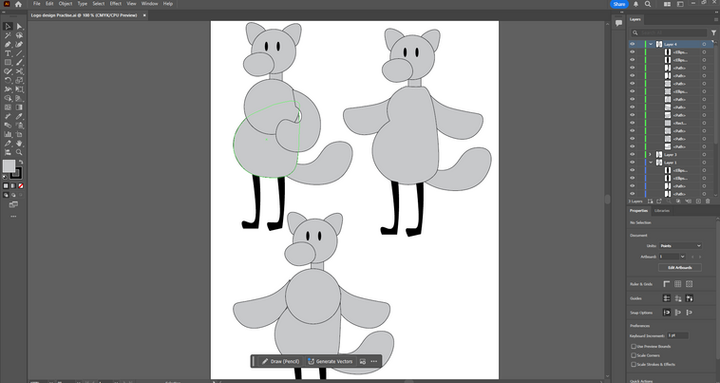Show grid icon in Ruler & Grids

click(x=678, y=284)
